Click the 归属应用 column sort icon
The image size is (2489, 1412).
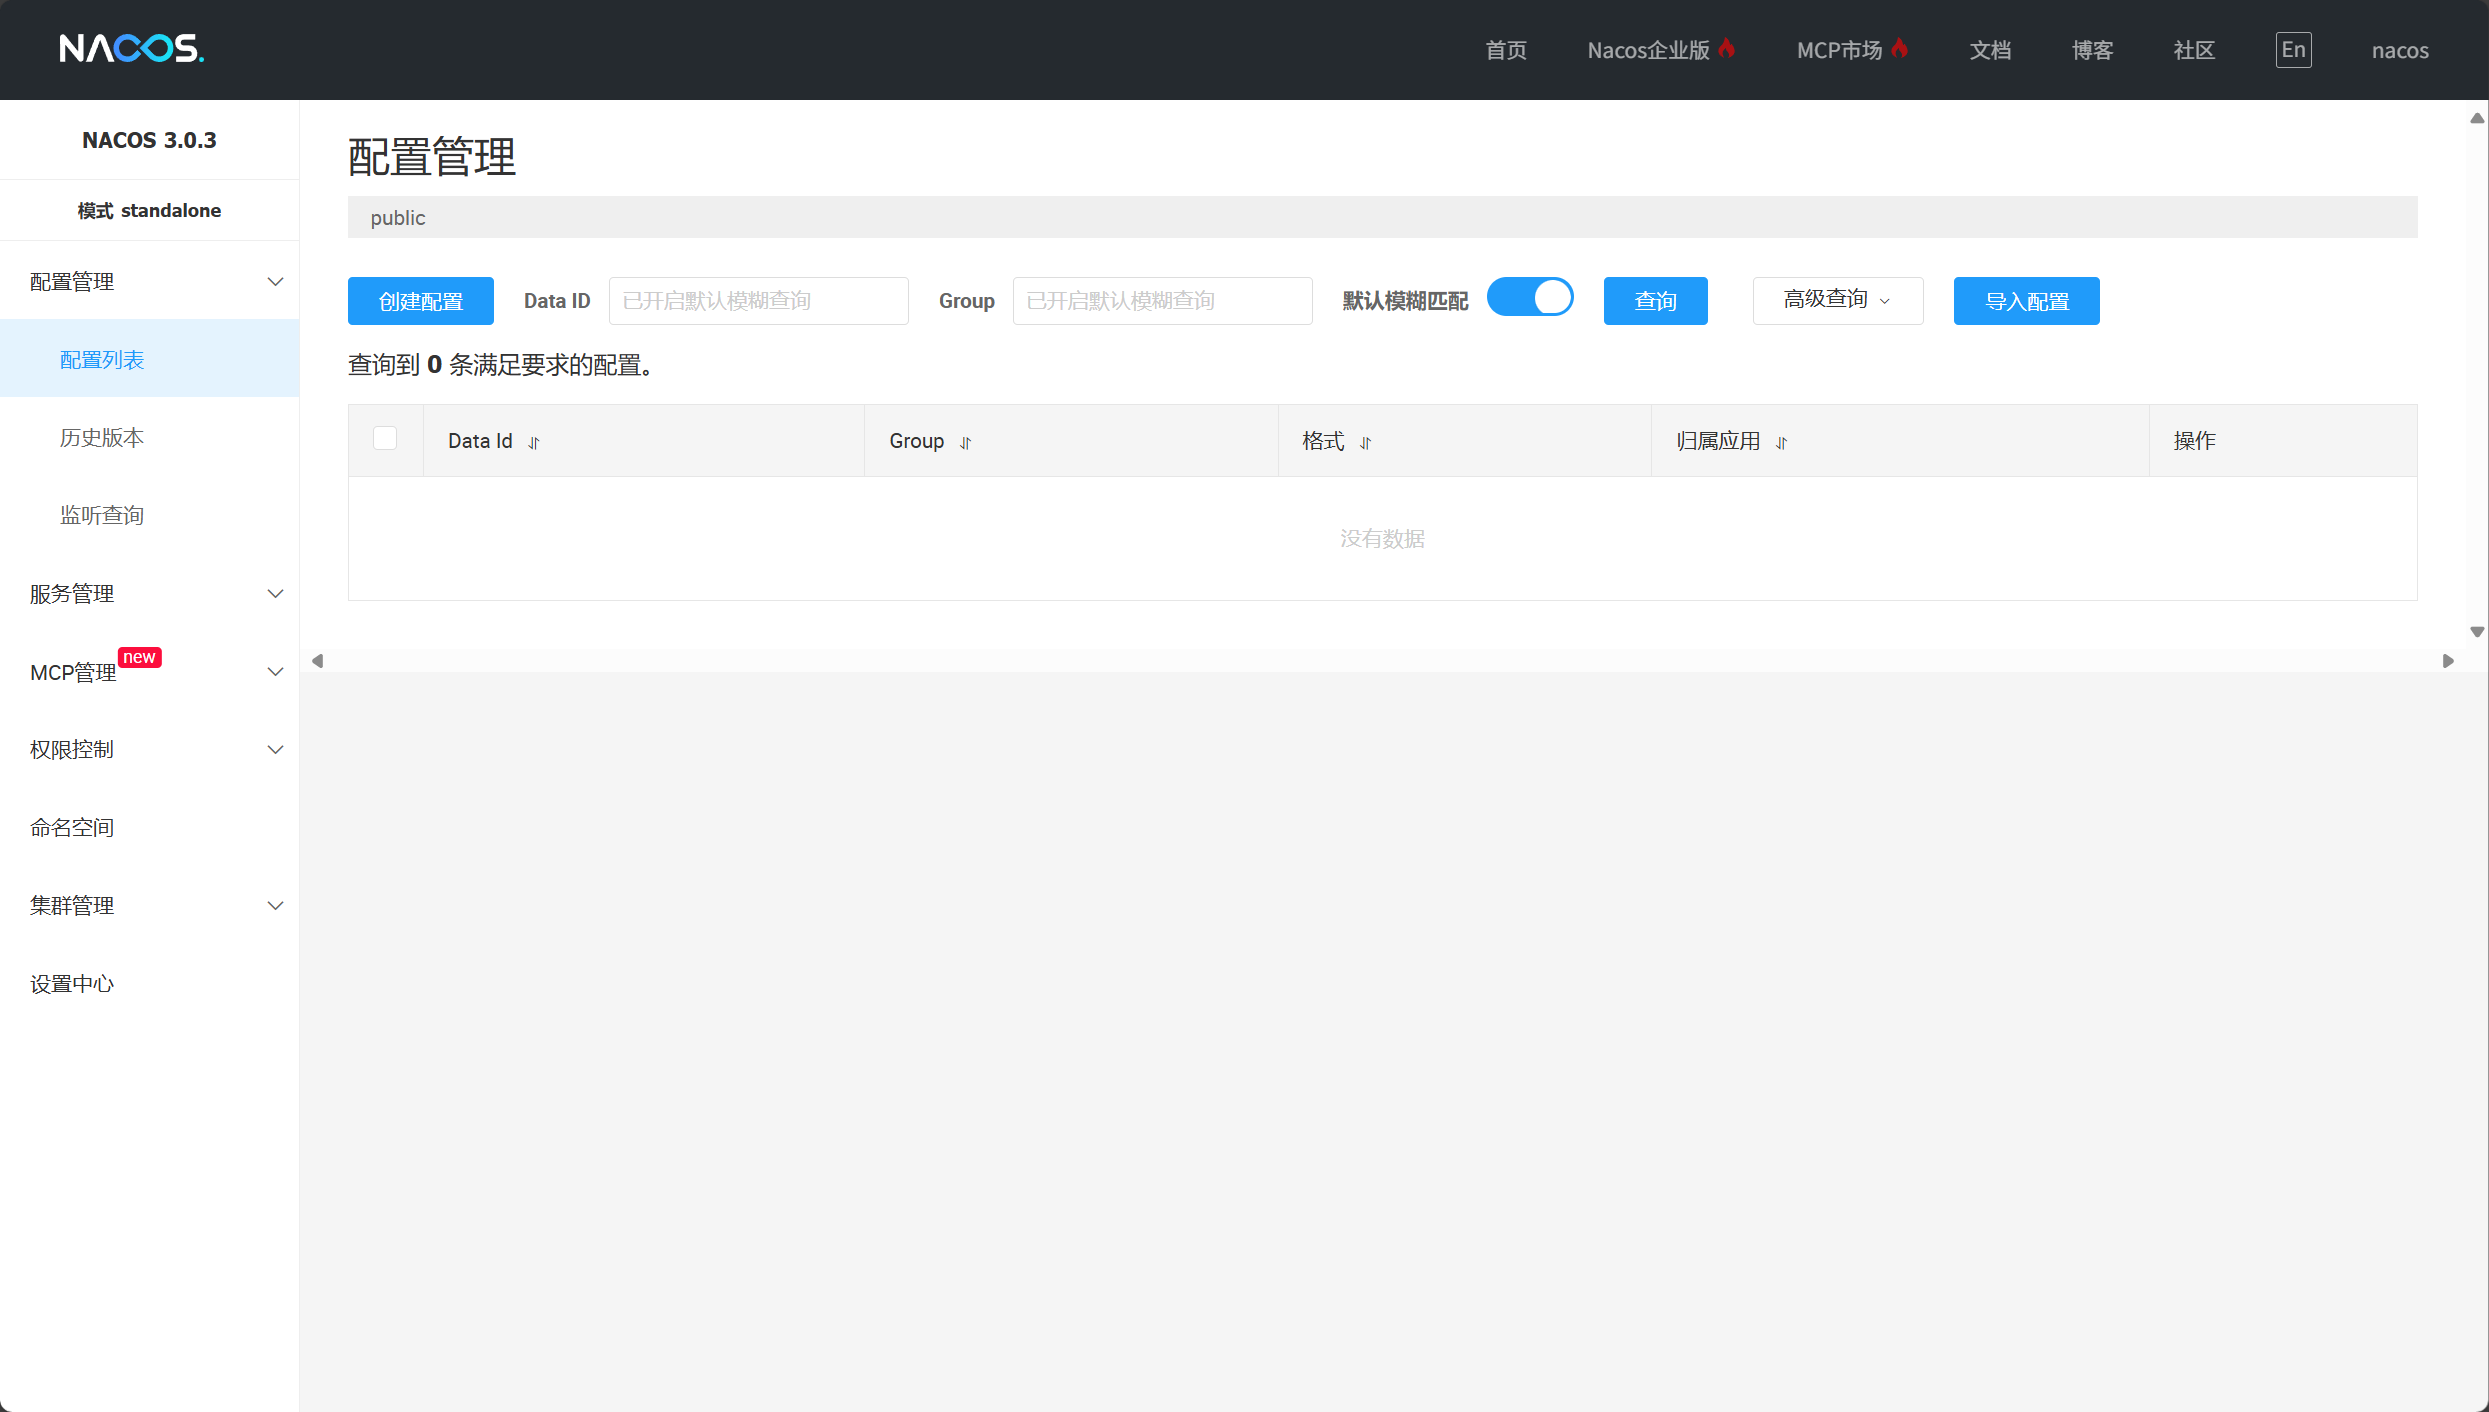(x=1782, y=442)
